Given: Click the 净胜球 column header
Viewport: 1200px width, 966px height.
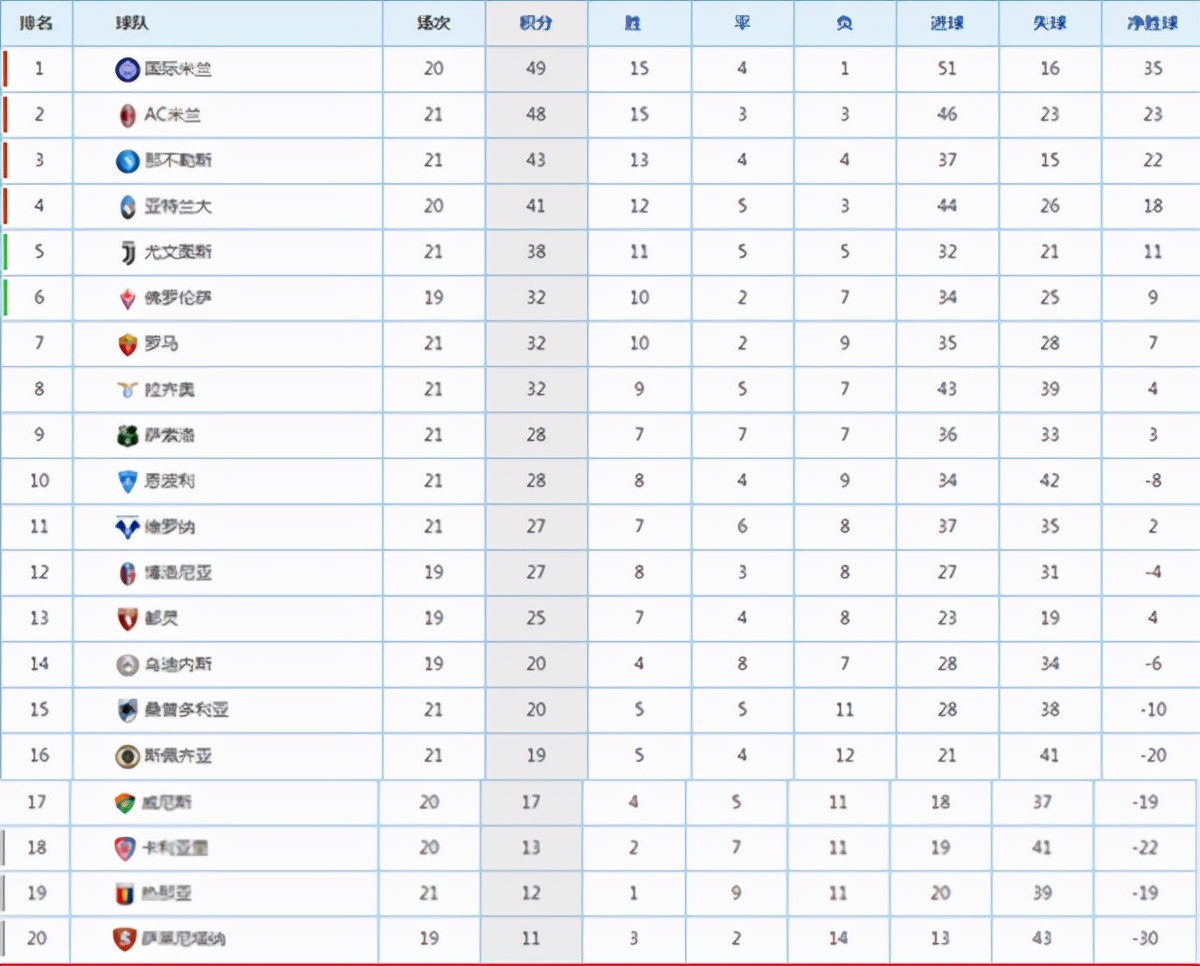Looking at the screenshot, I should (1152, 23).
